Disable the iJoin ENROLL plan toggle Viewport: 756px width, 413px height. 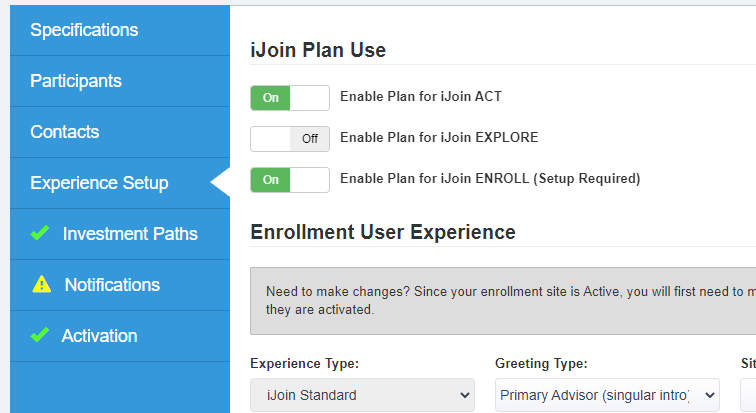pos(290,180)
